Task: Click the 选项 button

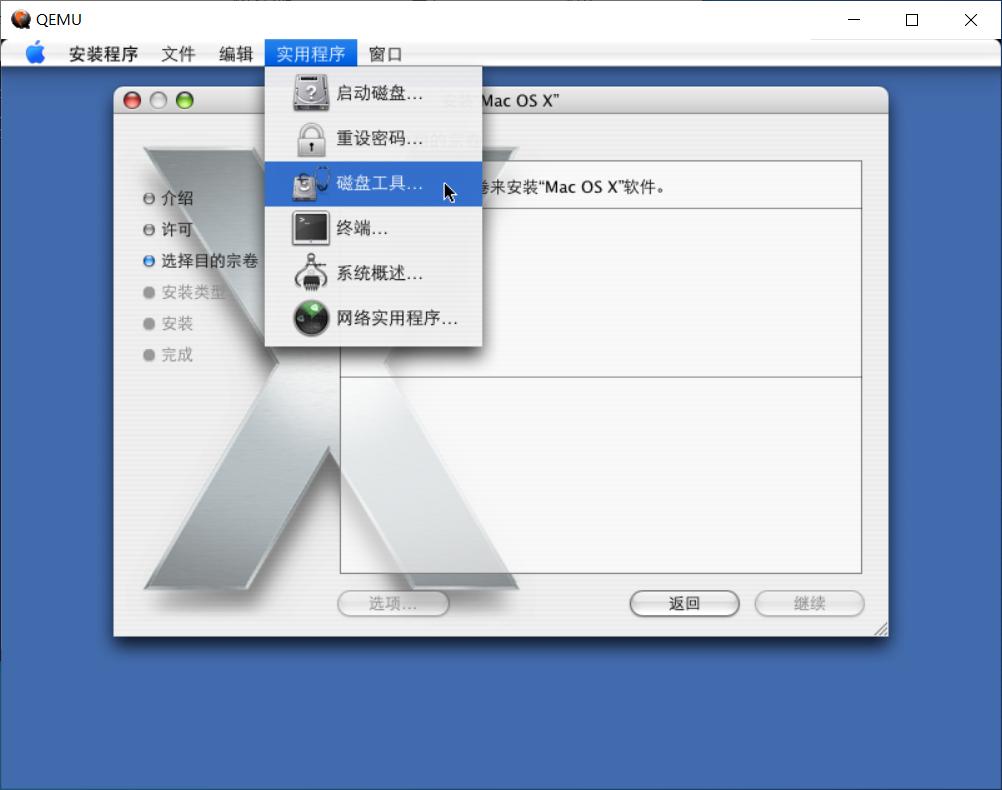Action: pos(393,603)
